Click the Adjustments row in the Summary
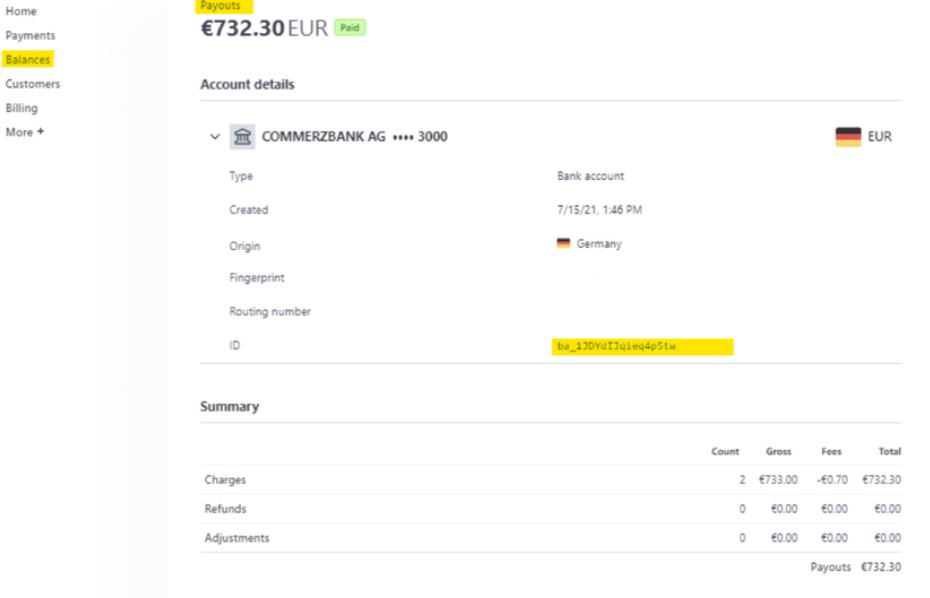 click(x=235, y=536)
